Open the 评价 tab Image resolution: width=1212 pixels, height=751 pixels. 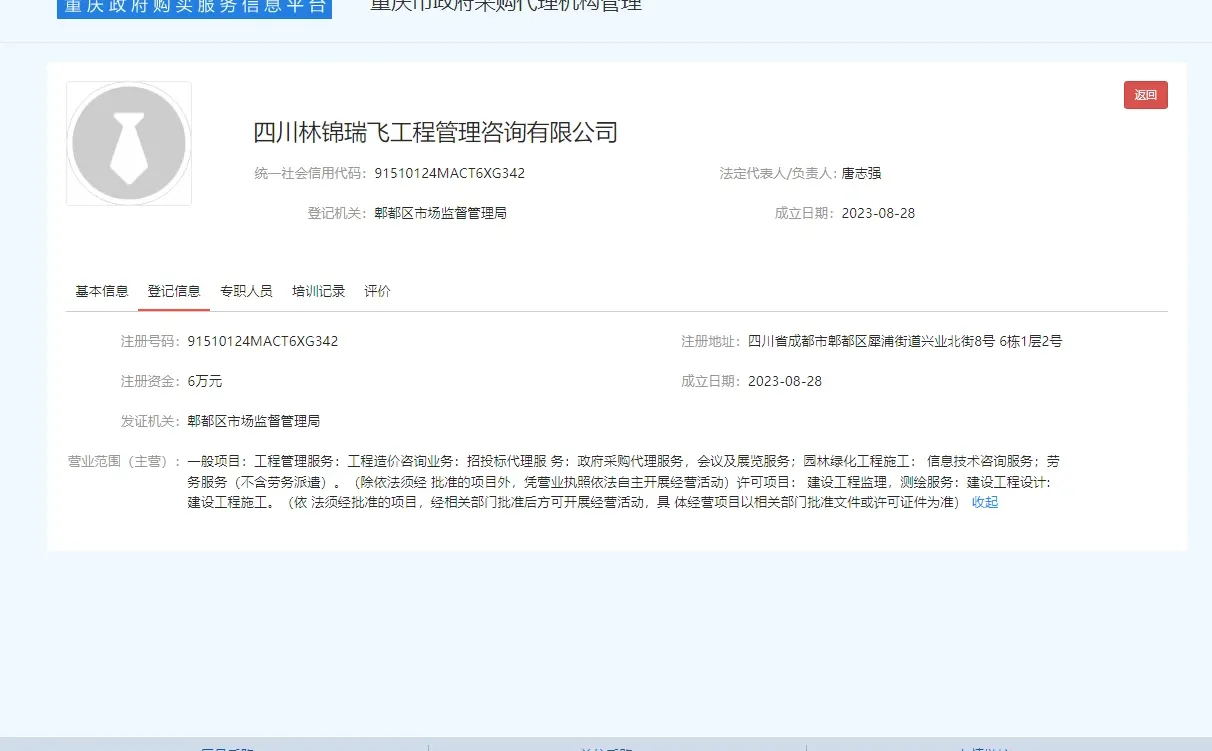coord(376,291)
